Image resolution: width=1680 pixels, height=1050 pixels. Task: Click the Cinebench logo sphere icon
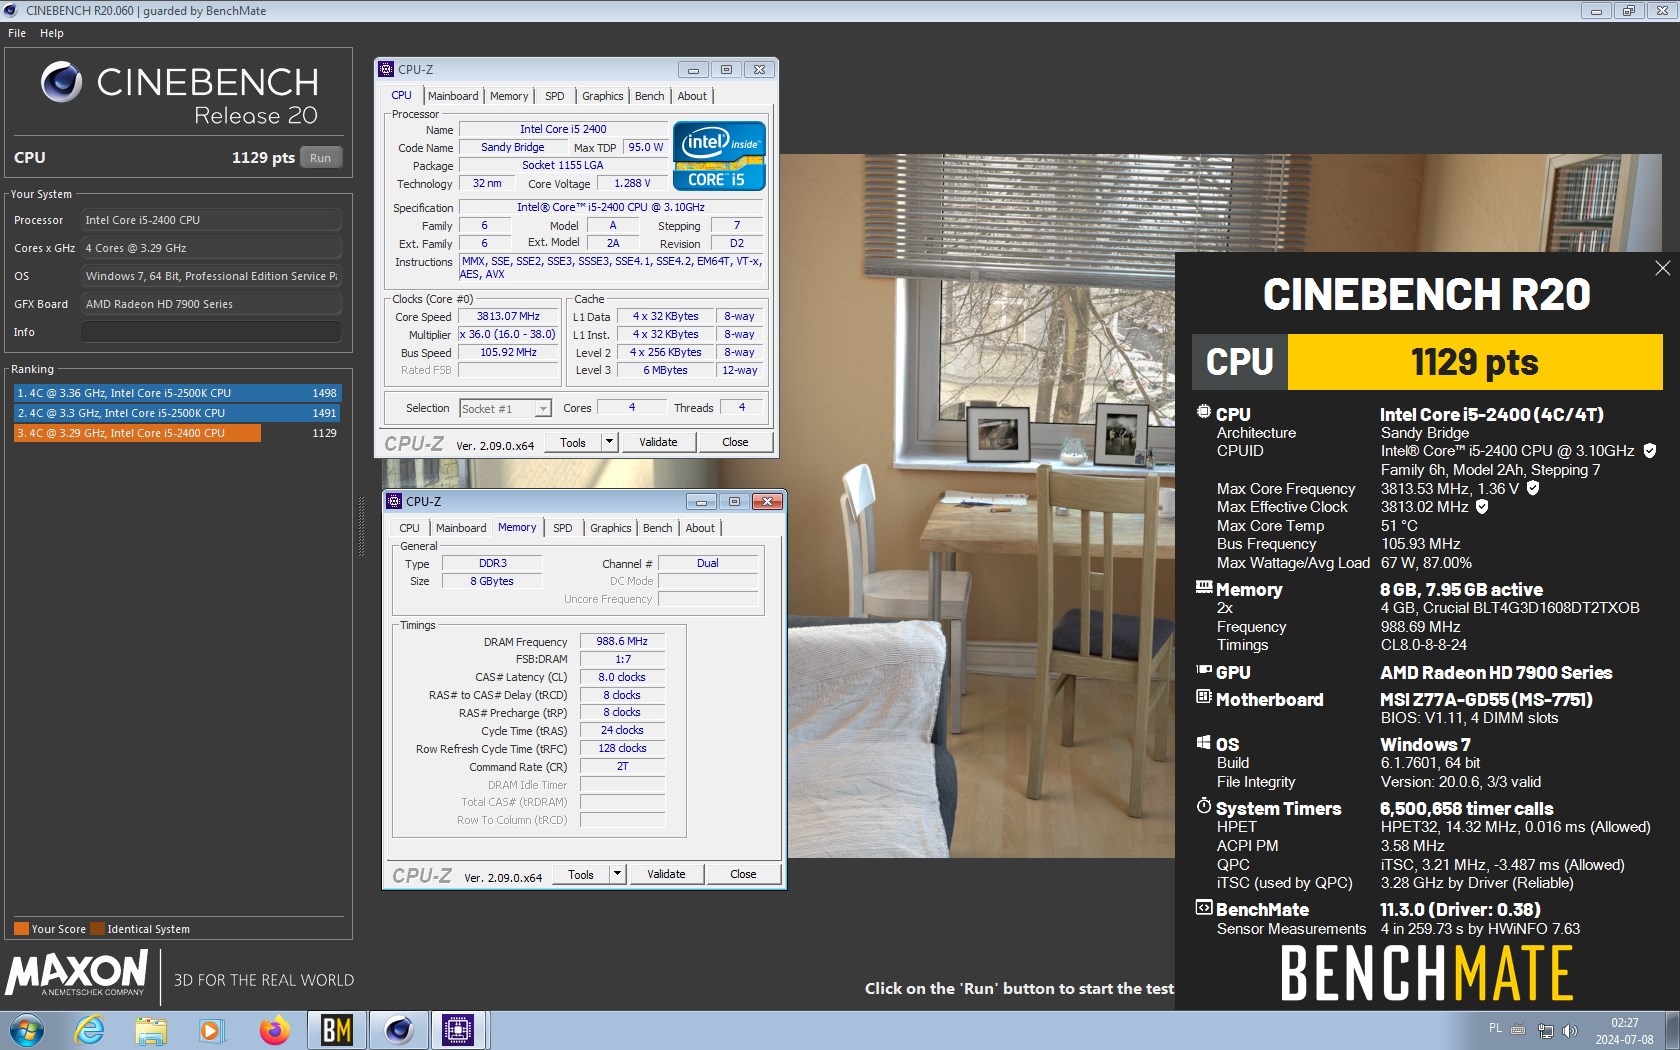[x=61, y=82]
